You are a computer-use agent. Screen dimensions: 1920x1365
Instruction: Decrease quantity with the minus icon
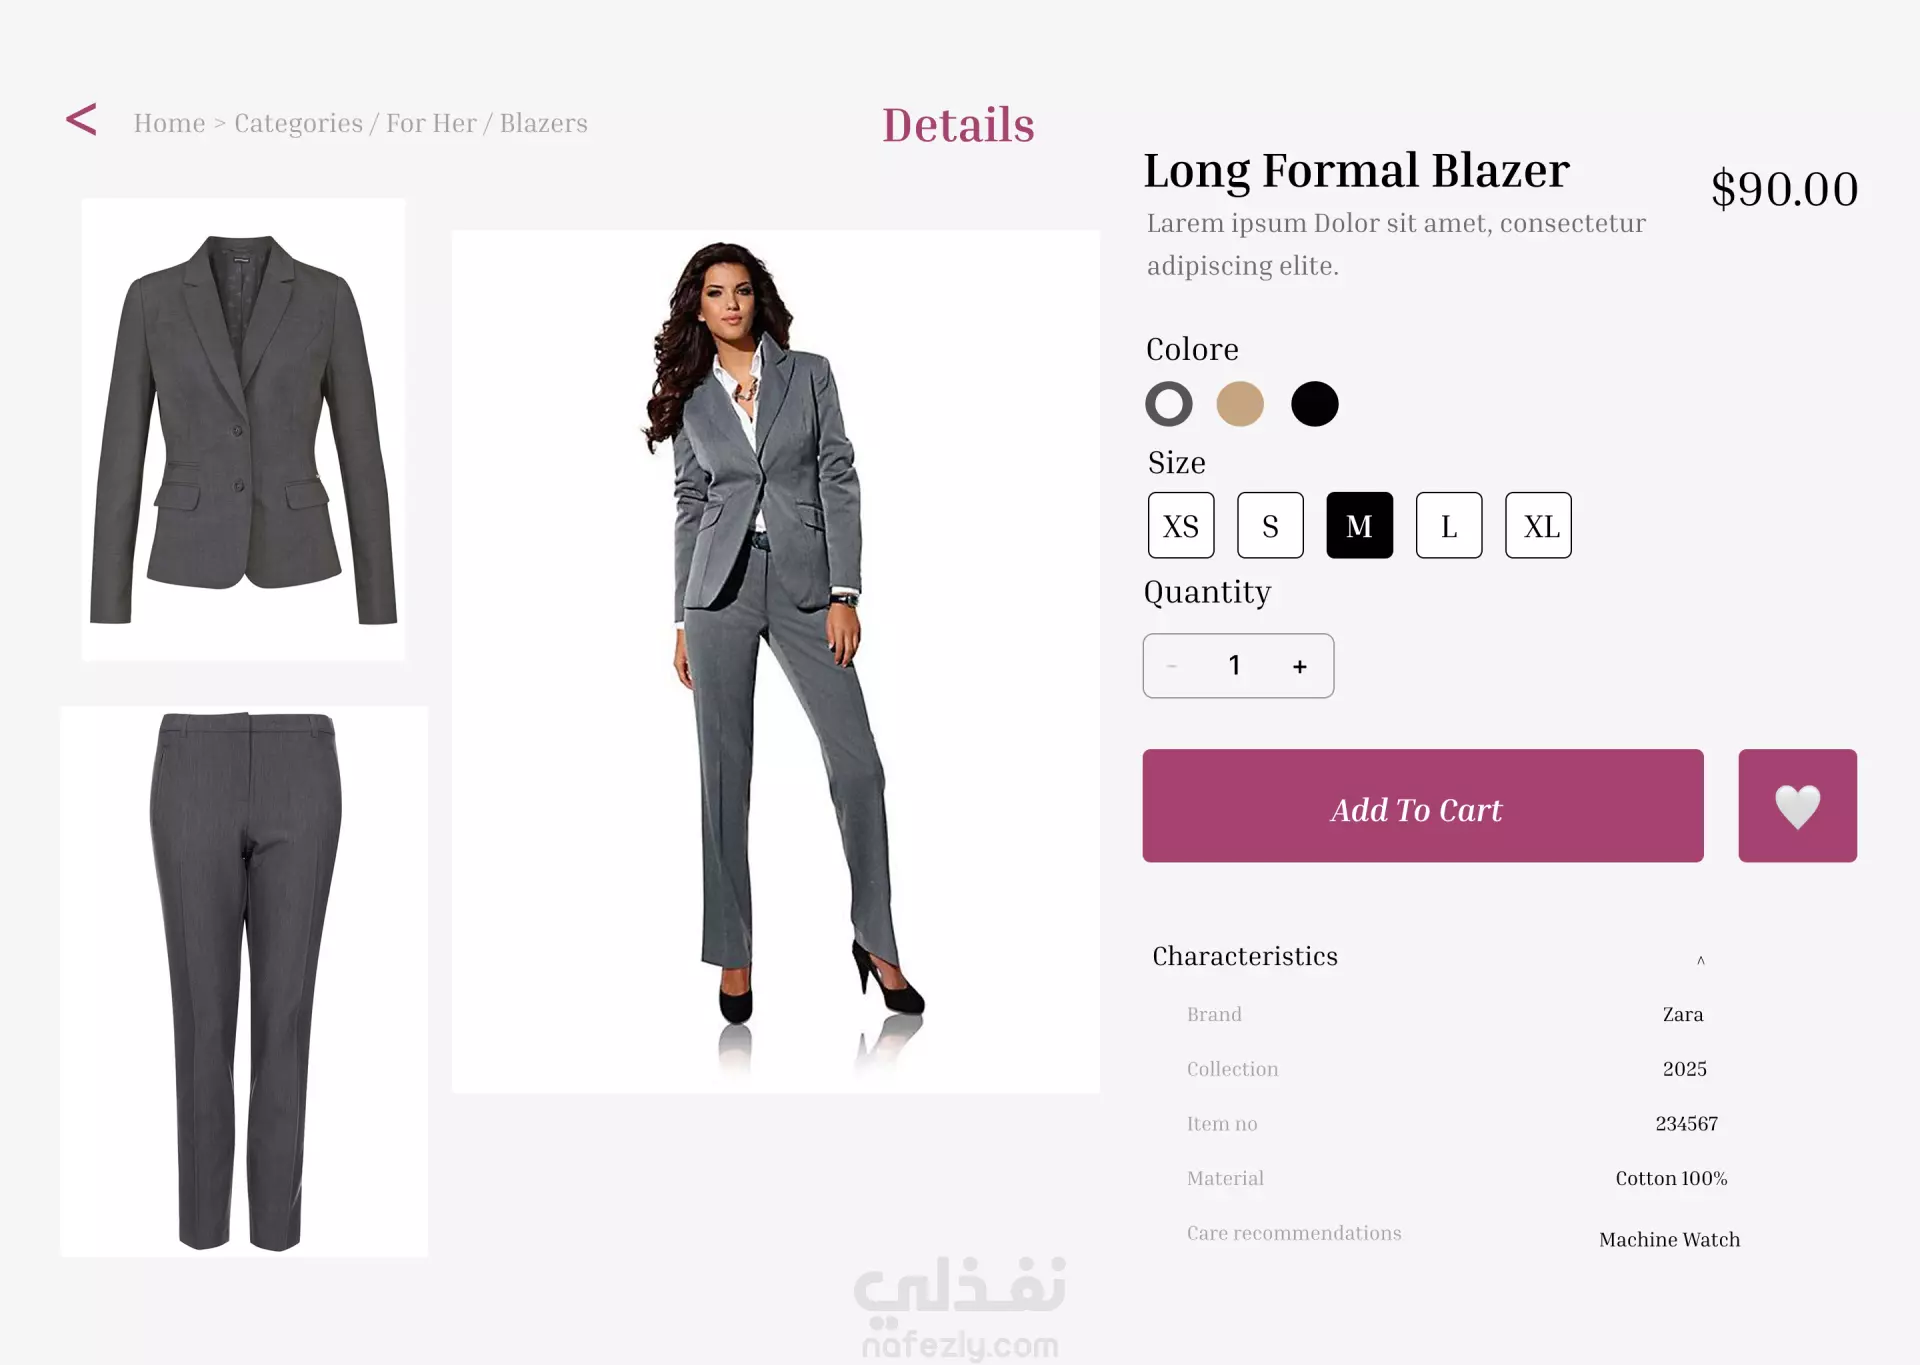click(1171, 666)
